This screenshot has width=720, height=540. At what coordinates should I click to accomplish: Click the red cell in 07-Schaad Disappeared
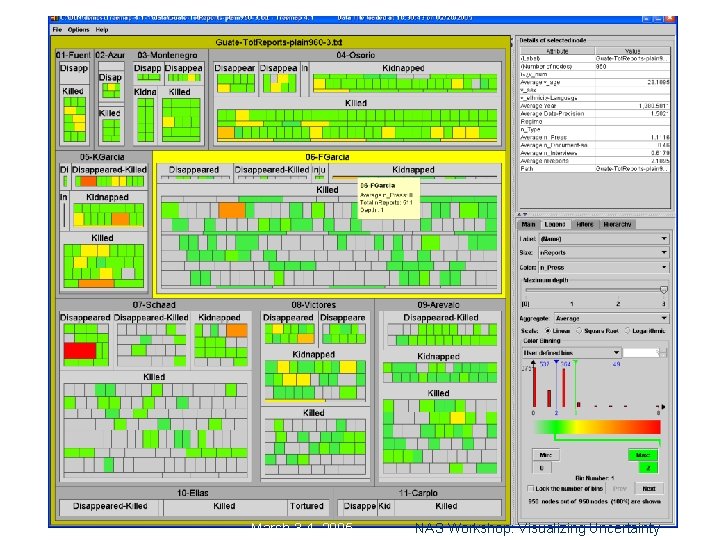click(80, 351)
